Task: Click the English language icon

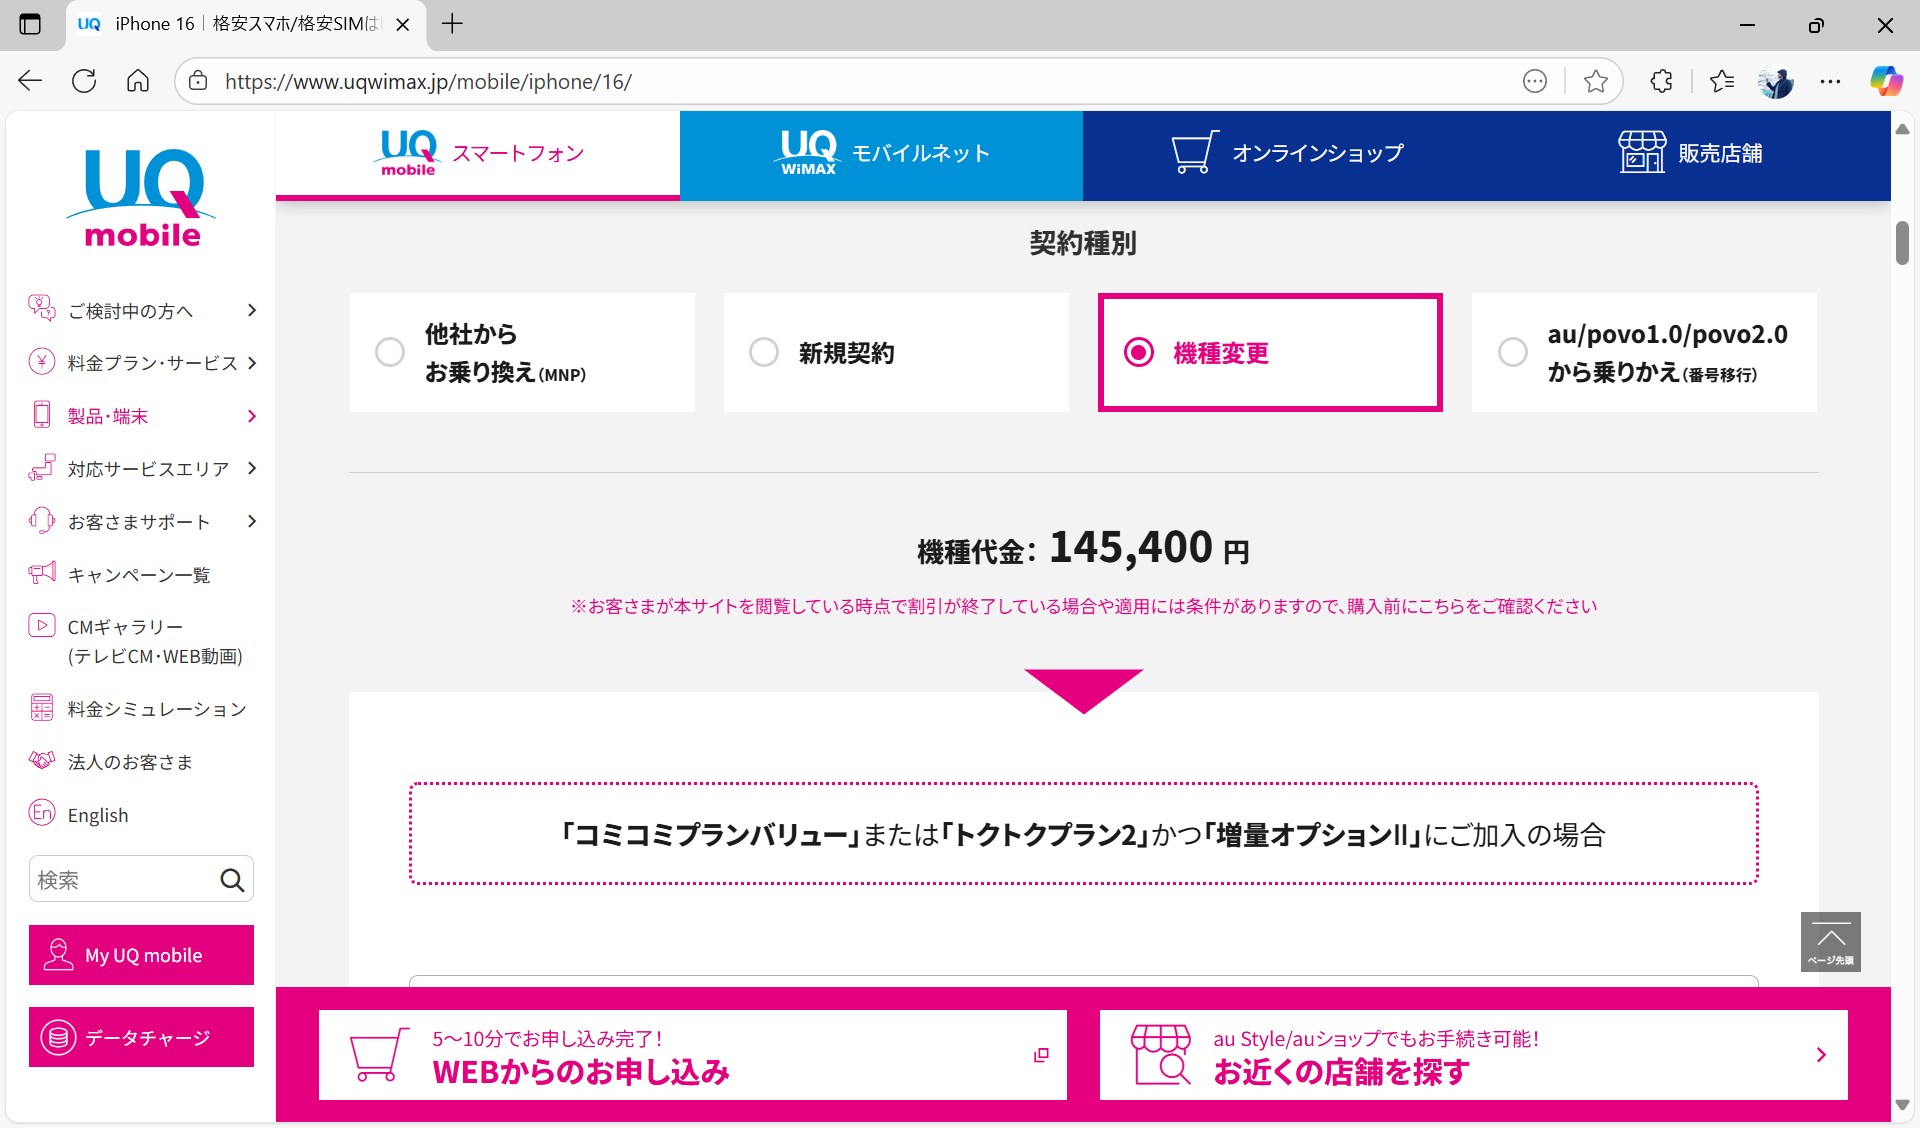Action: [x=42, y=813]
